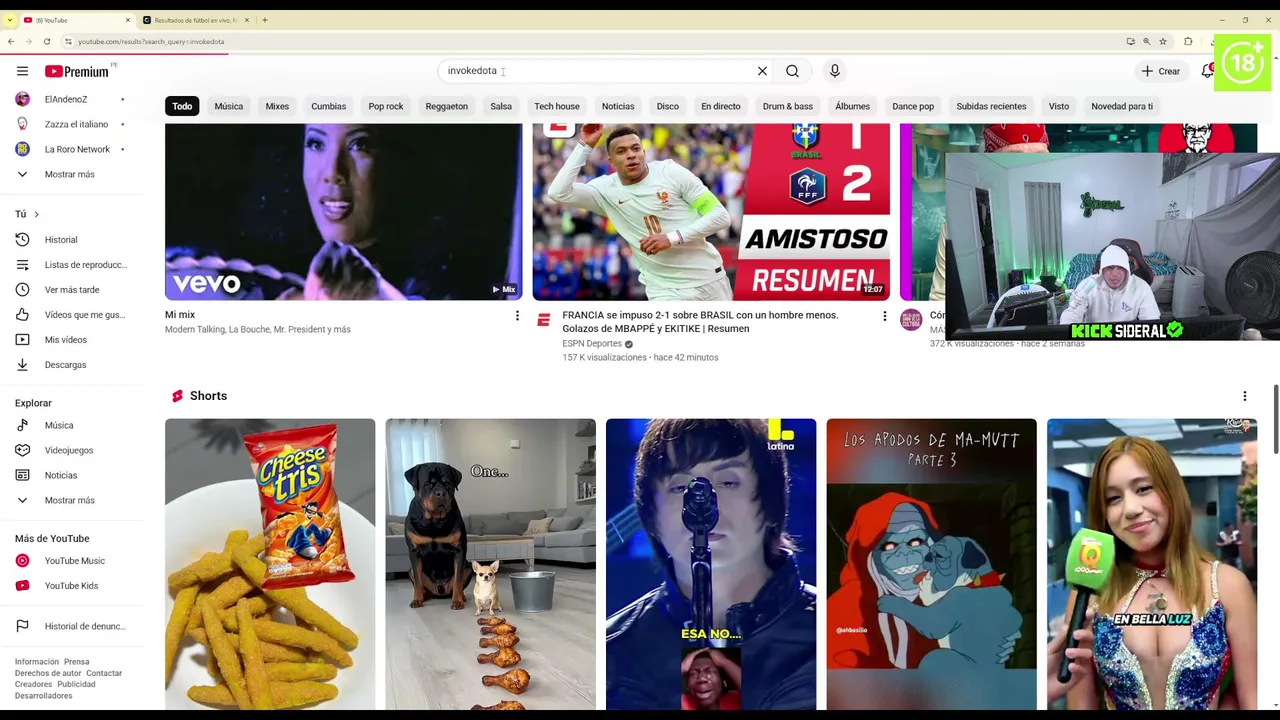Click the ESPN Deportes channel avatar
The width and height of the screenshot is (1280, 720).
pos(544,320)
